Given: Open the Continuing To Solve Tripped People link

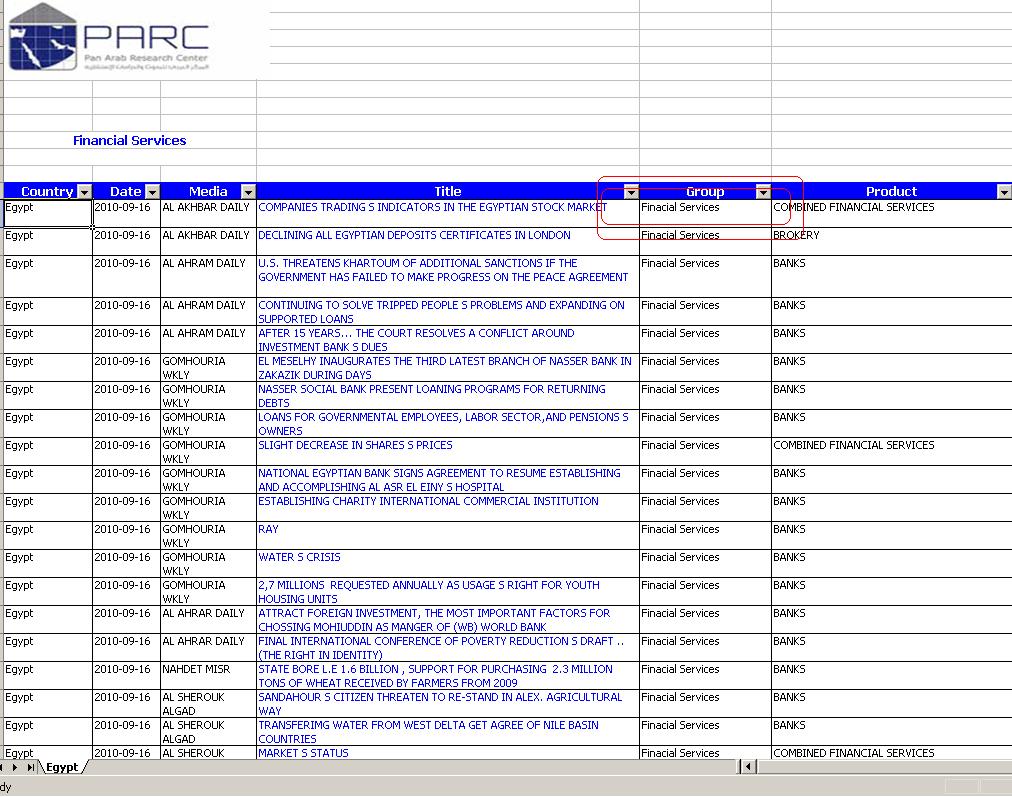Looking at the screenshot, I should 441,312.
